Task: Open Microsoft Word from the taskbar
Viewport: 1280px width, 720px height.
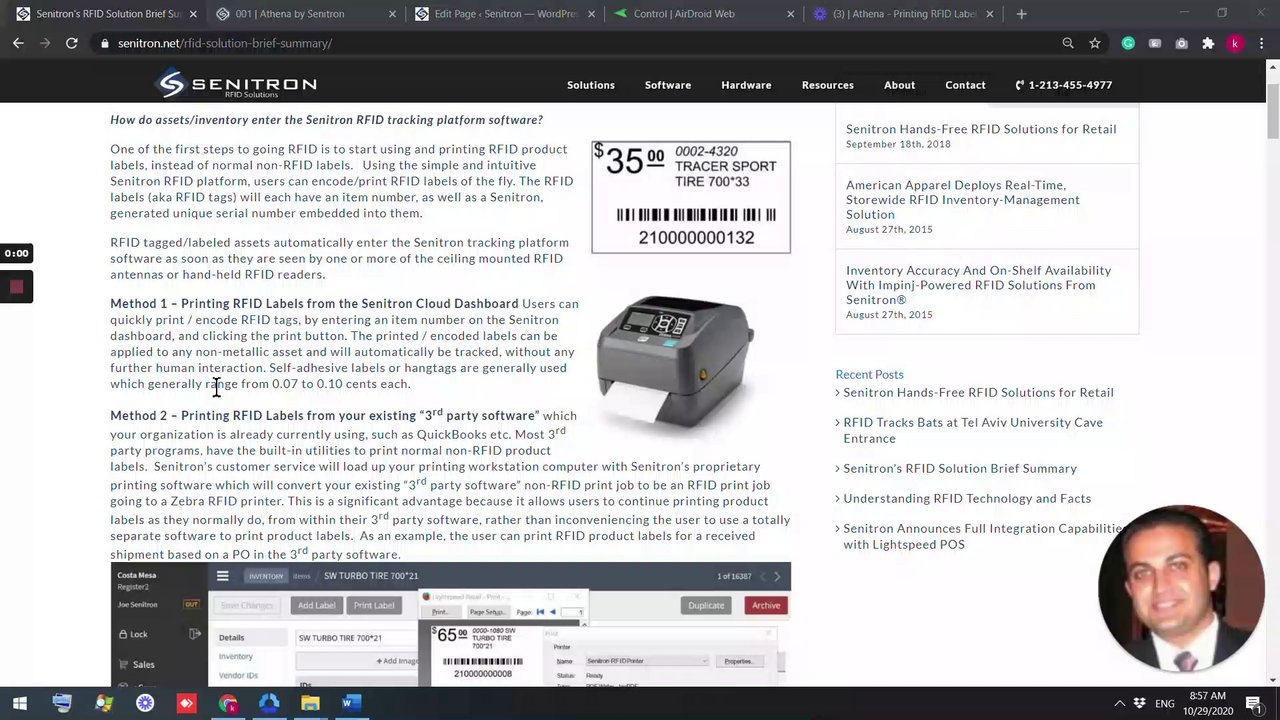Action: (x=350, y=703)
